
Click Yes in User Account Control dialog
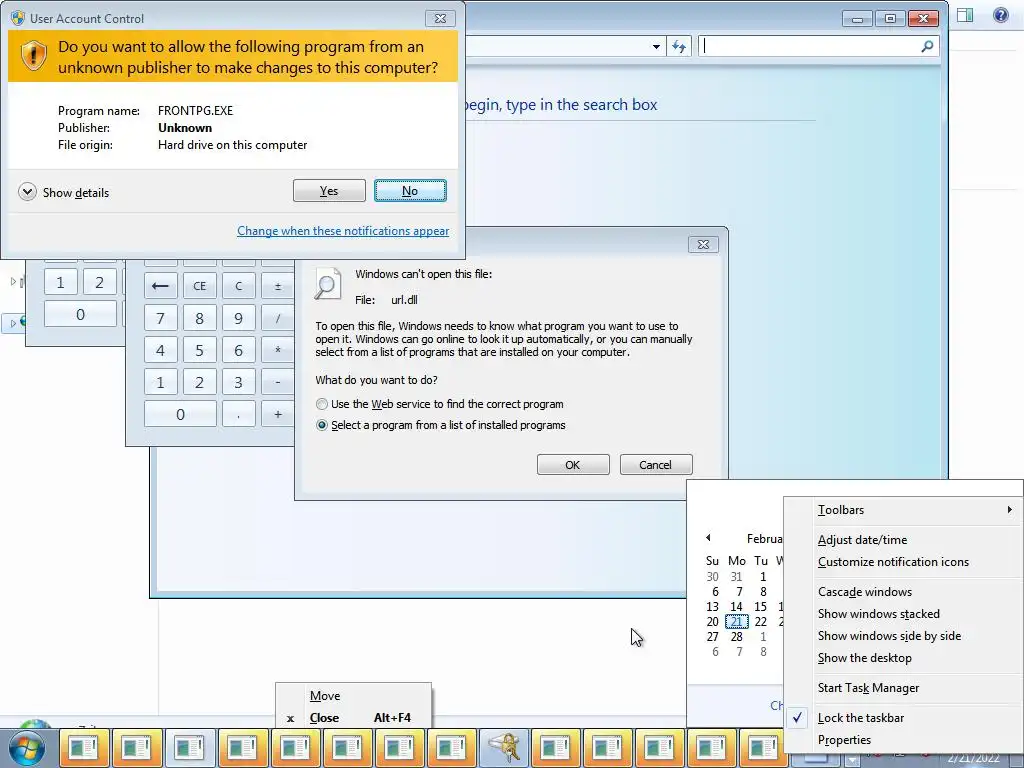pos(329,191)
